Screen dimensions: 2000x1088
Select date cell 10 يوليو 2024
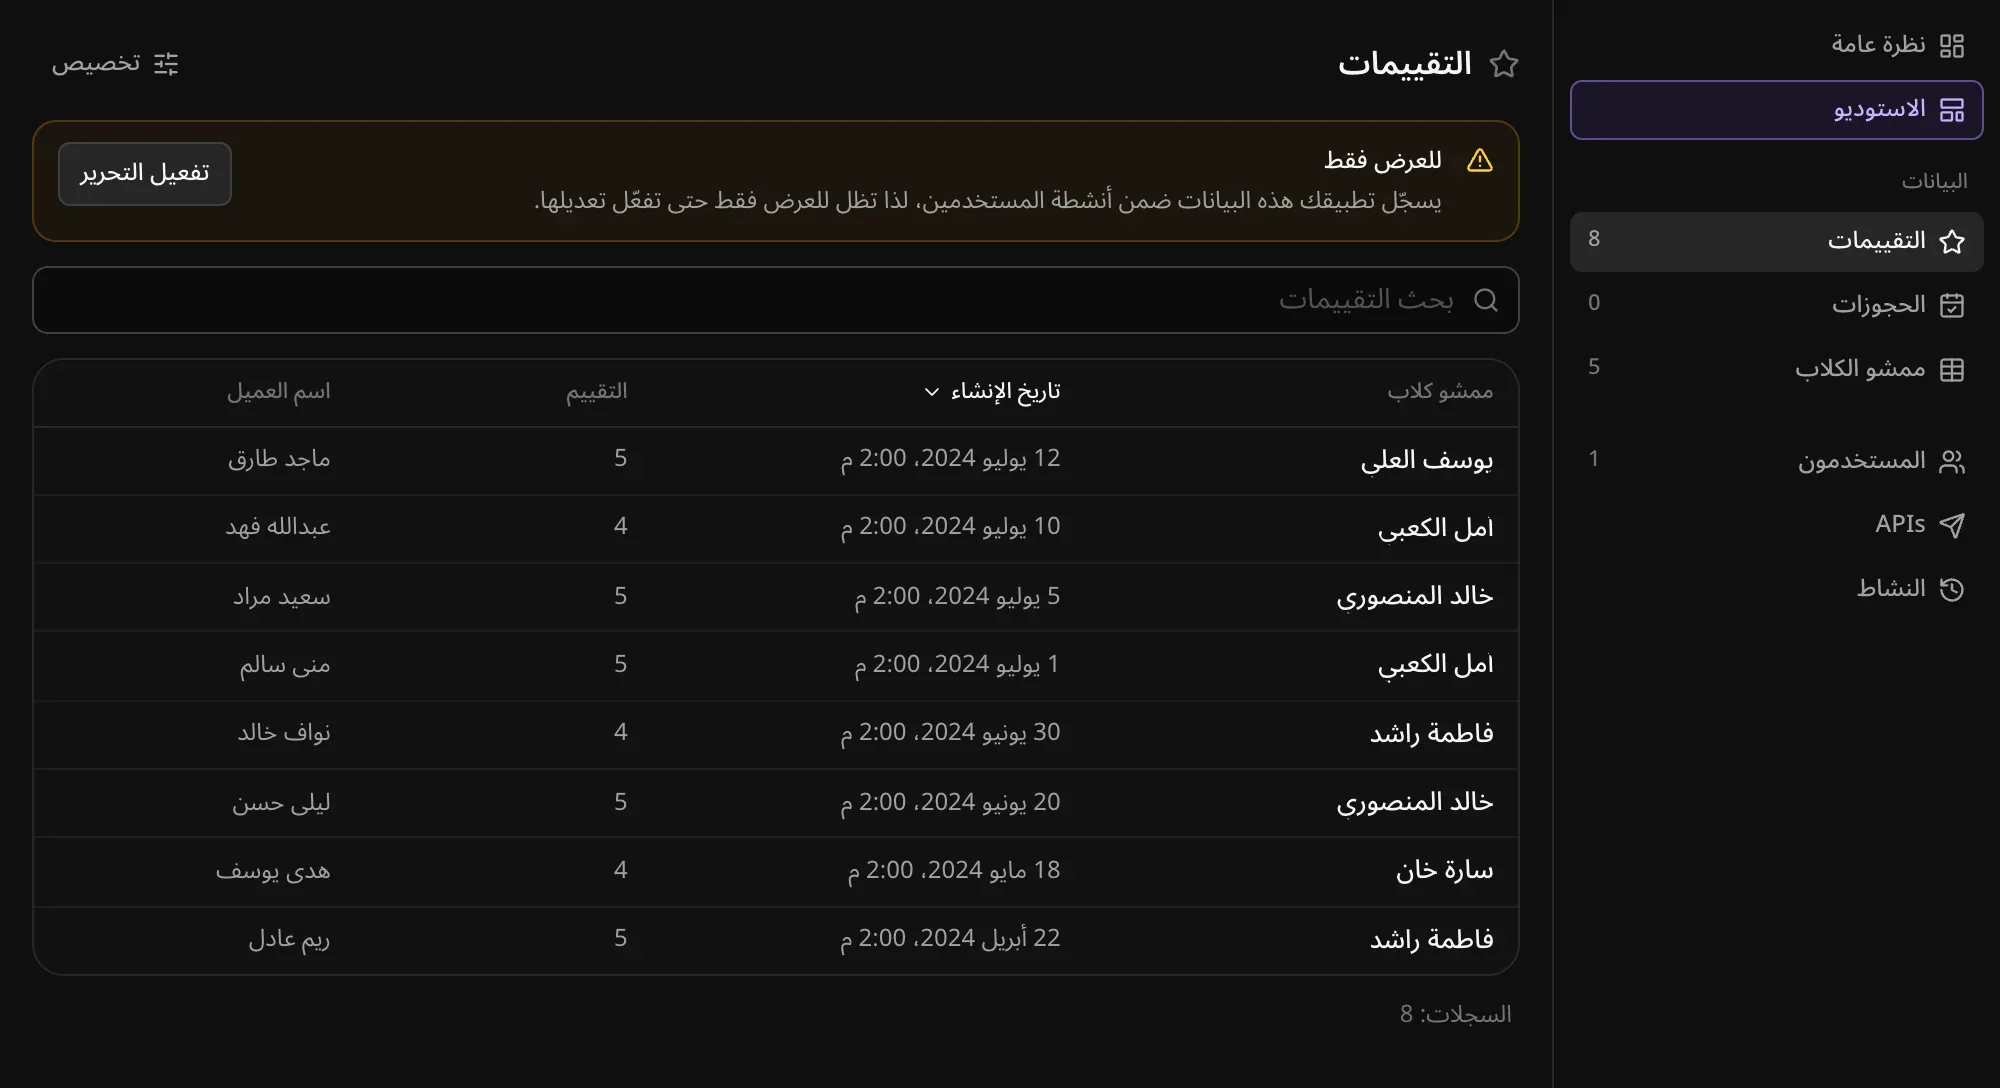(x=950, y=527)
